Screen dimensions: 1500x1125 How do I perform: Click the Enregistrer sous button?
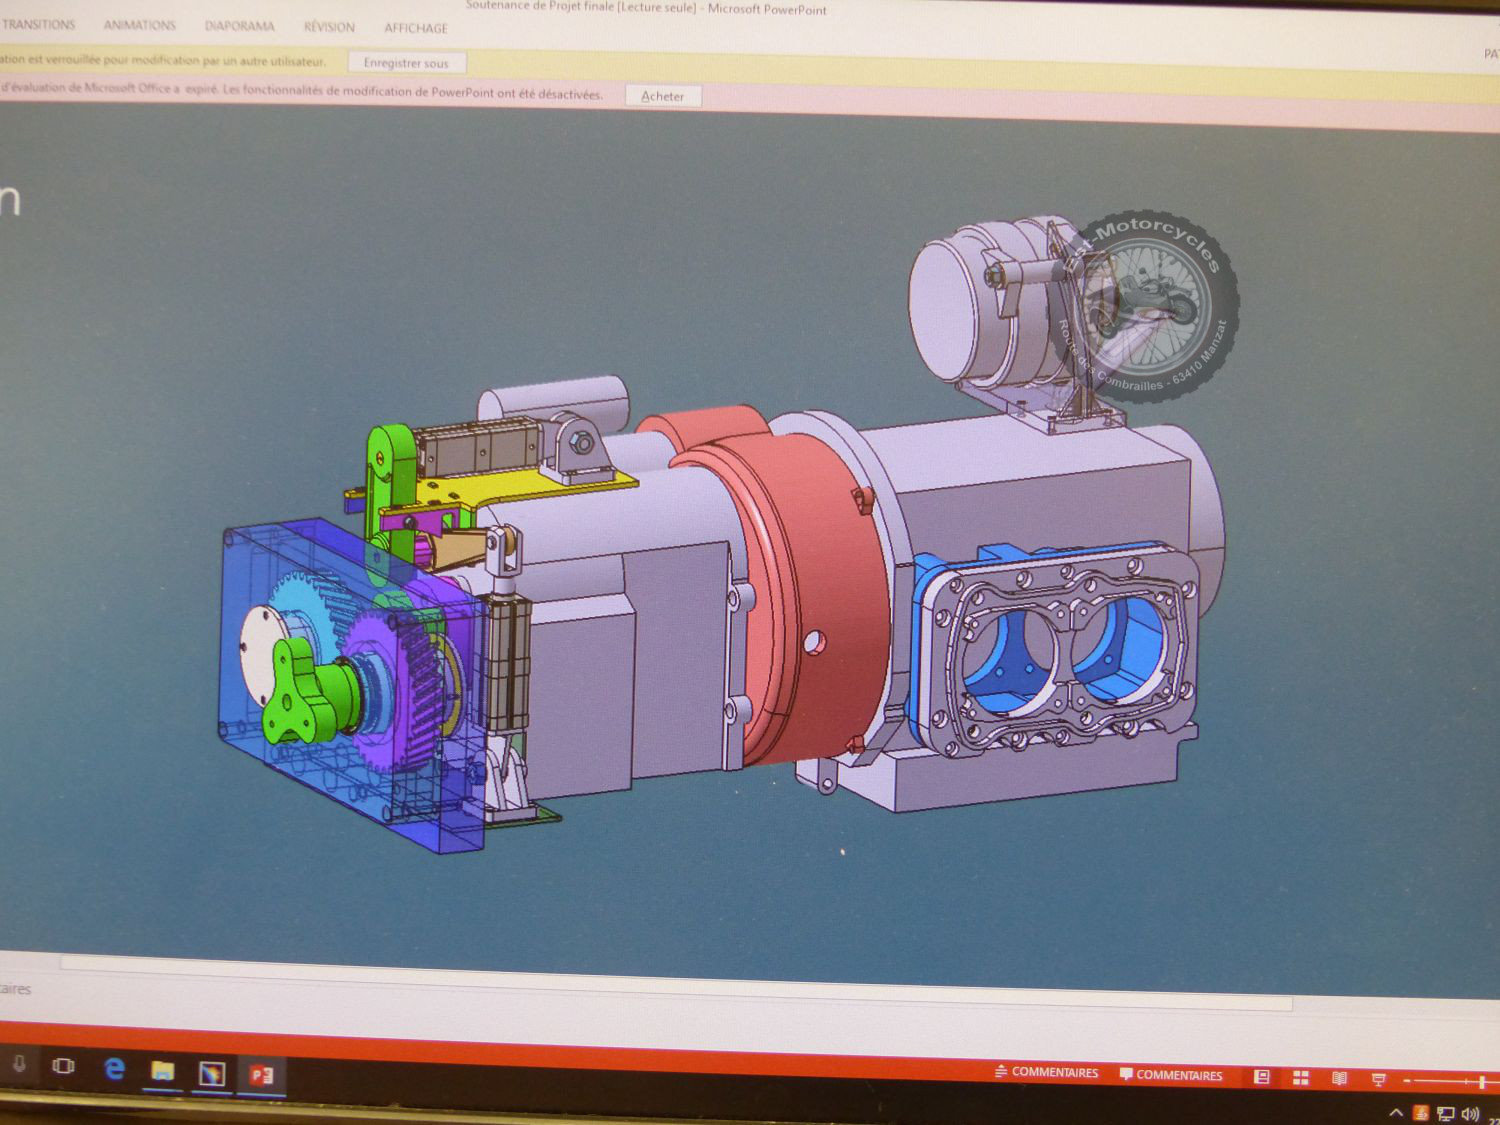coord(406,63)
